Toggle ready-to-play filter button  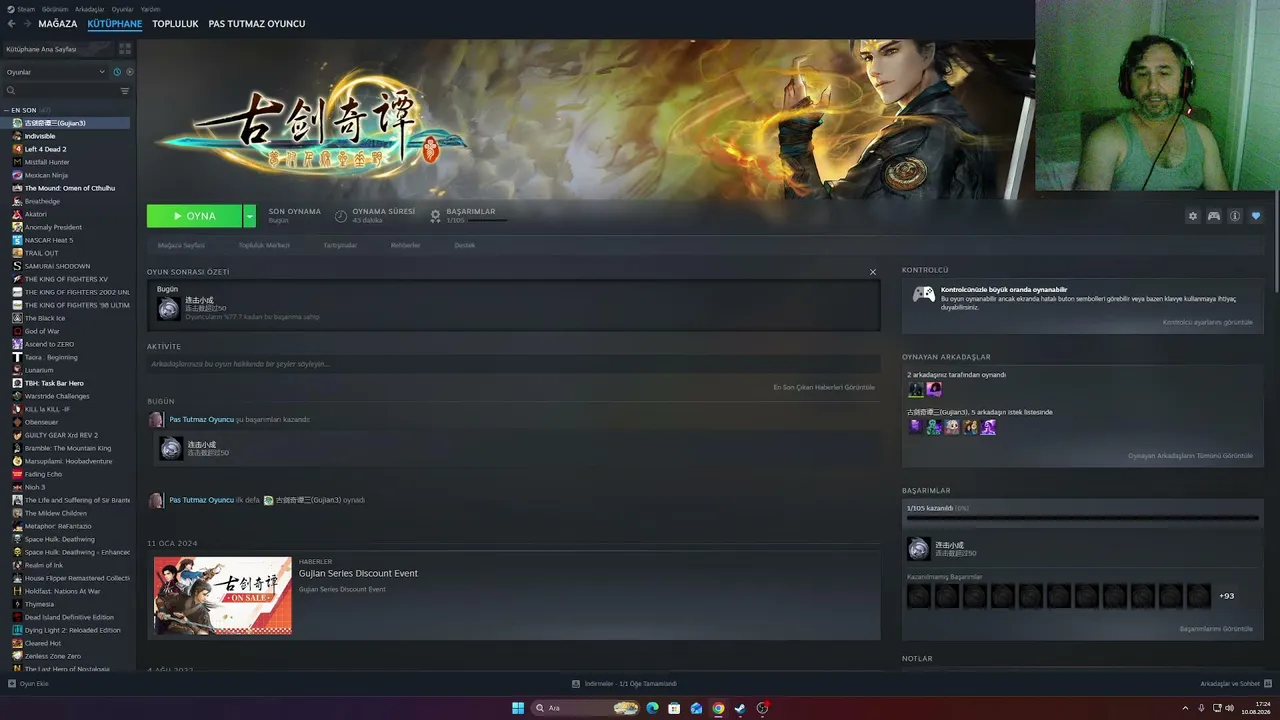[129, 72]
